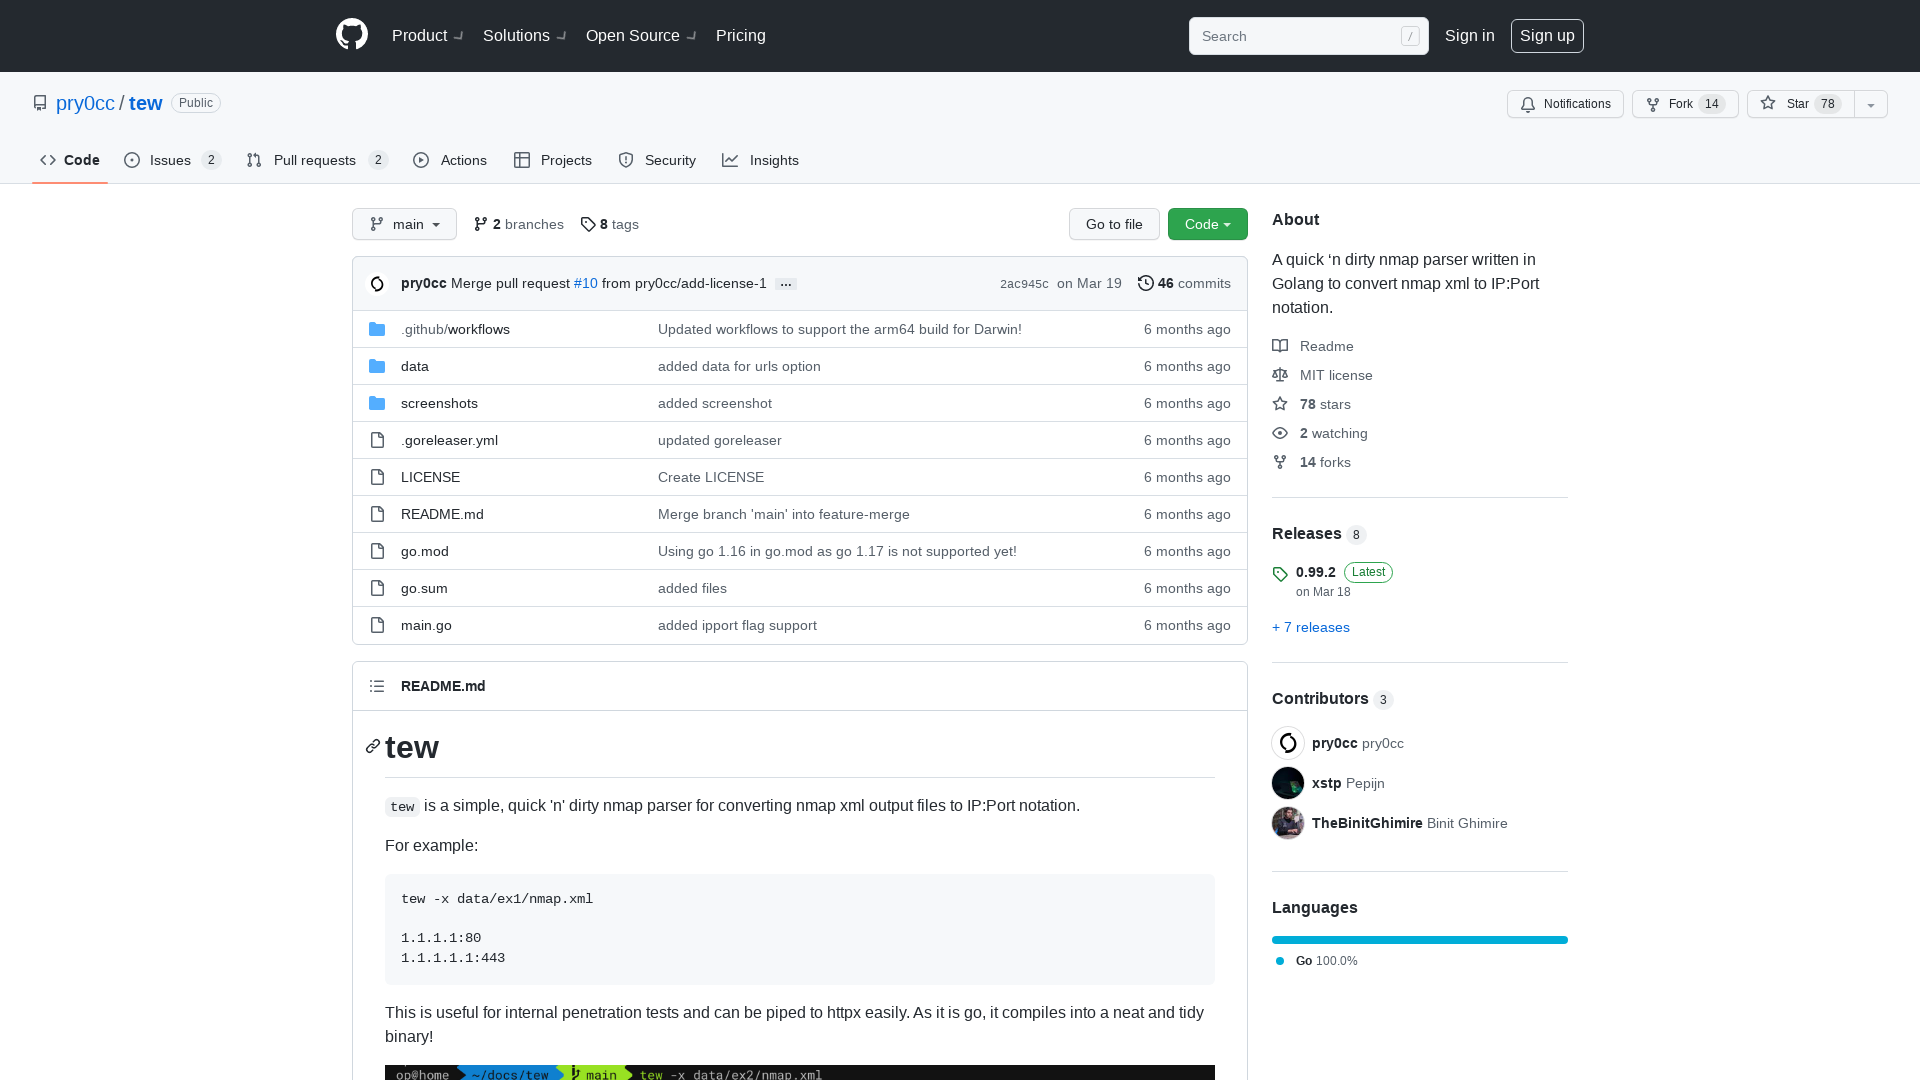This screenshot has width=1920, height=1080.
Task: Click the book icon next to Readme
Action: pyautogui.click(x=1280, y=346)
